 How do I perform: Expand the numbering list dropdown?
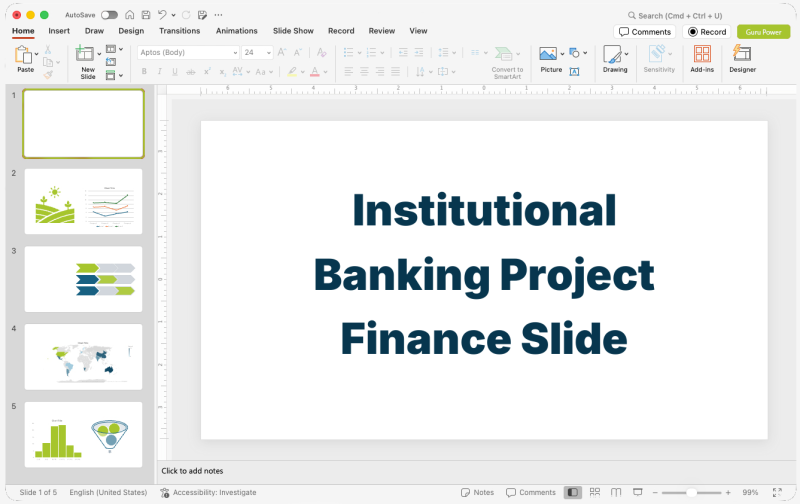coord(382,53)
